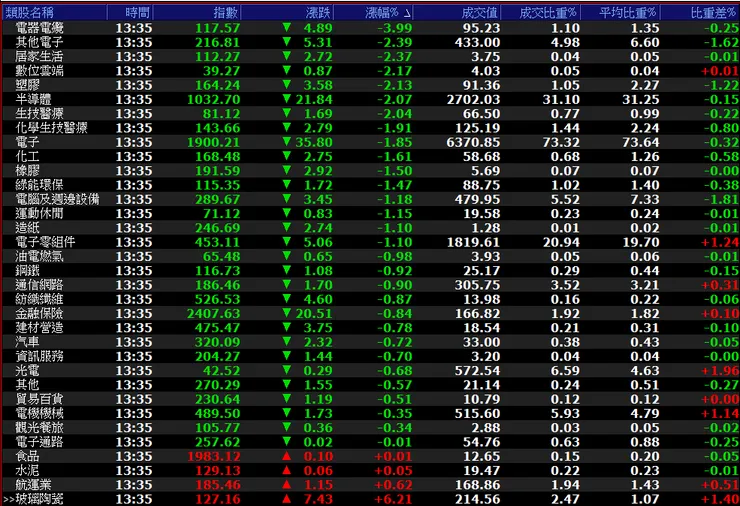Click the 比重差% column header

[700, 13]
